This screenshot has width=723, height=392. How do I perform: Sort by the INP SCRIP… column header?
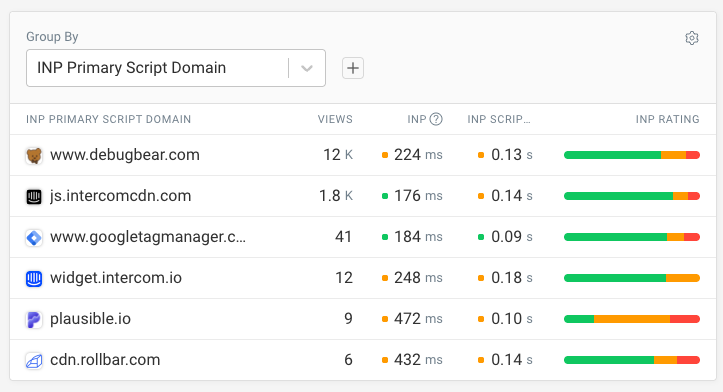point(499,119)
